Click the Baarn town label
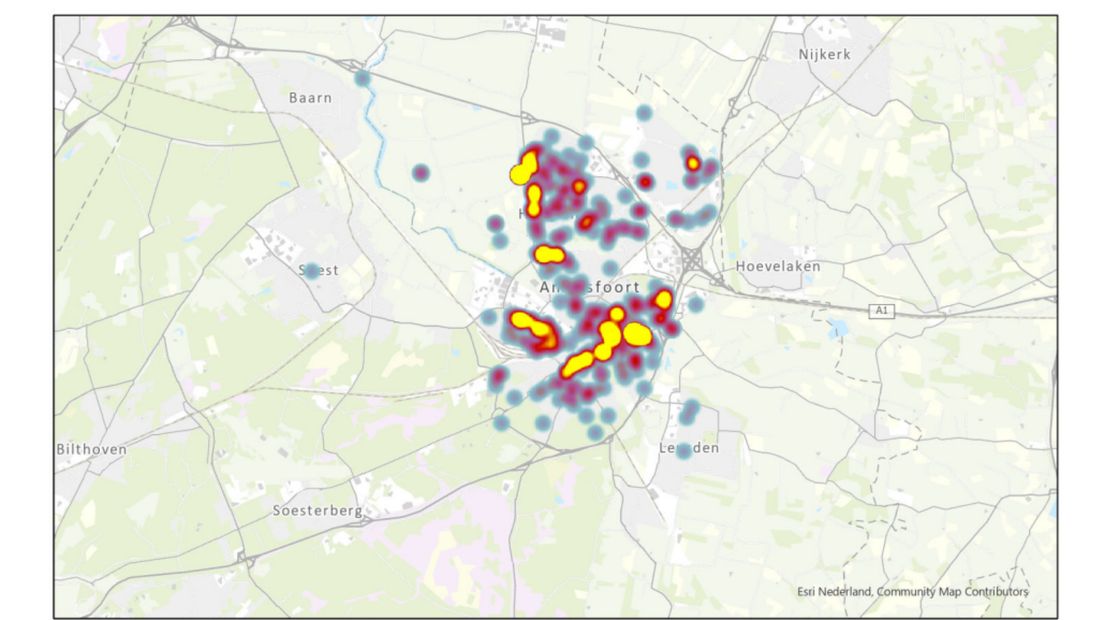 [310, 98]
